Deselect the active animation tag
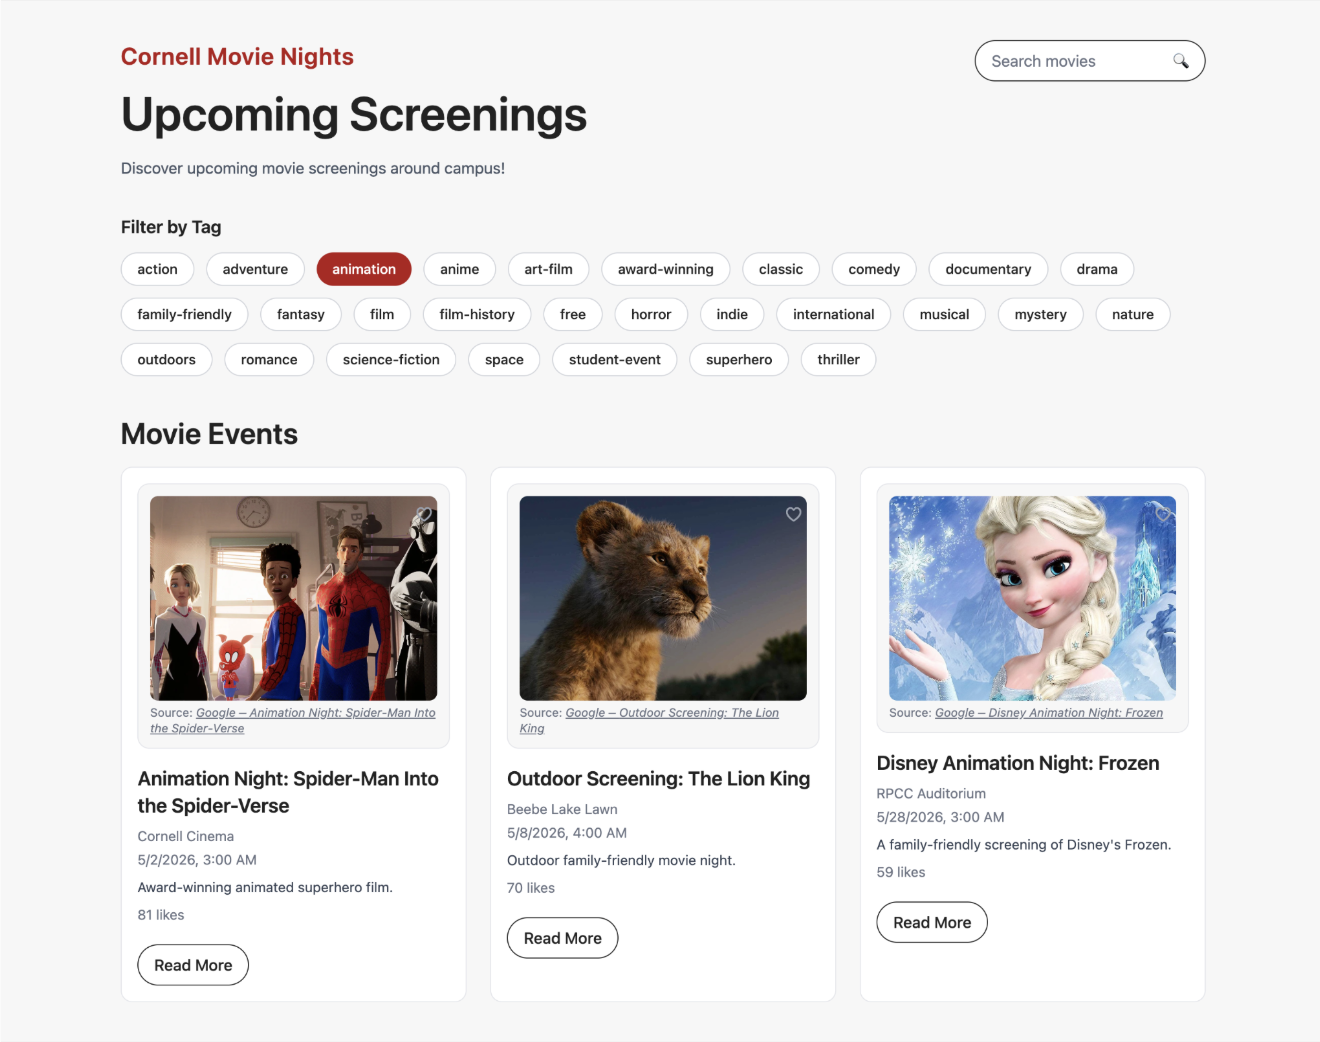Viewport: 1320px width, 1042px height. pos(364,269)
